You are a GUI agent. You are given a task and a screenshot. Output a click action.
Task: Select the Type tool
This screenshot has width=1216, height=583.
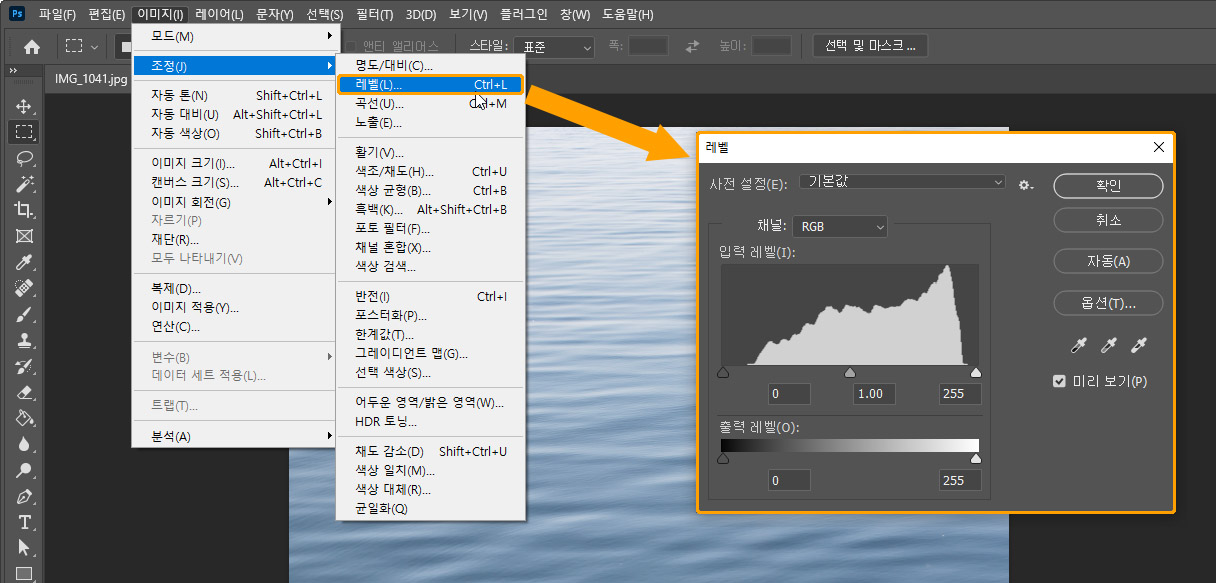[24, 522]
